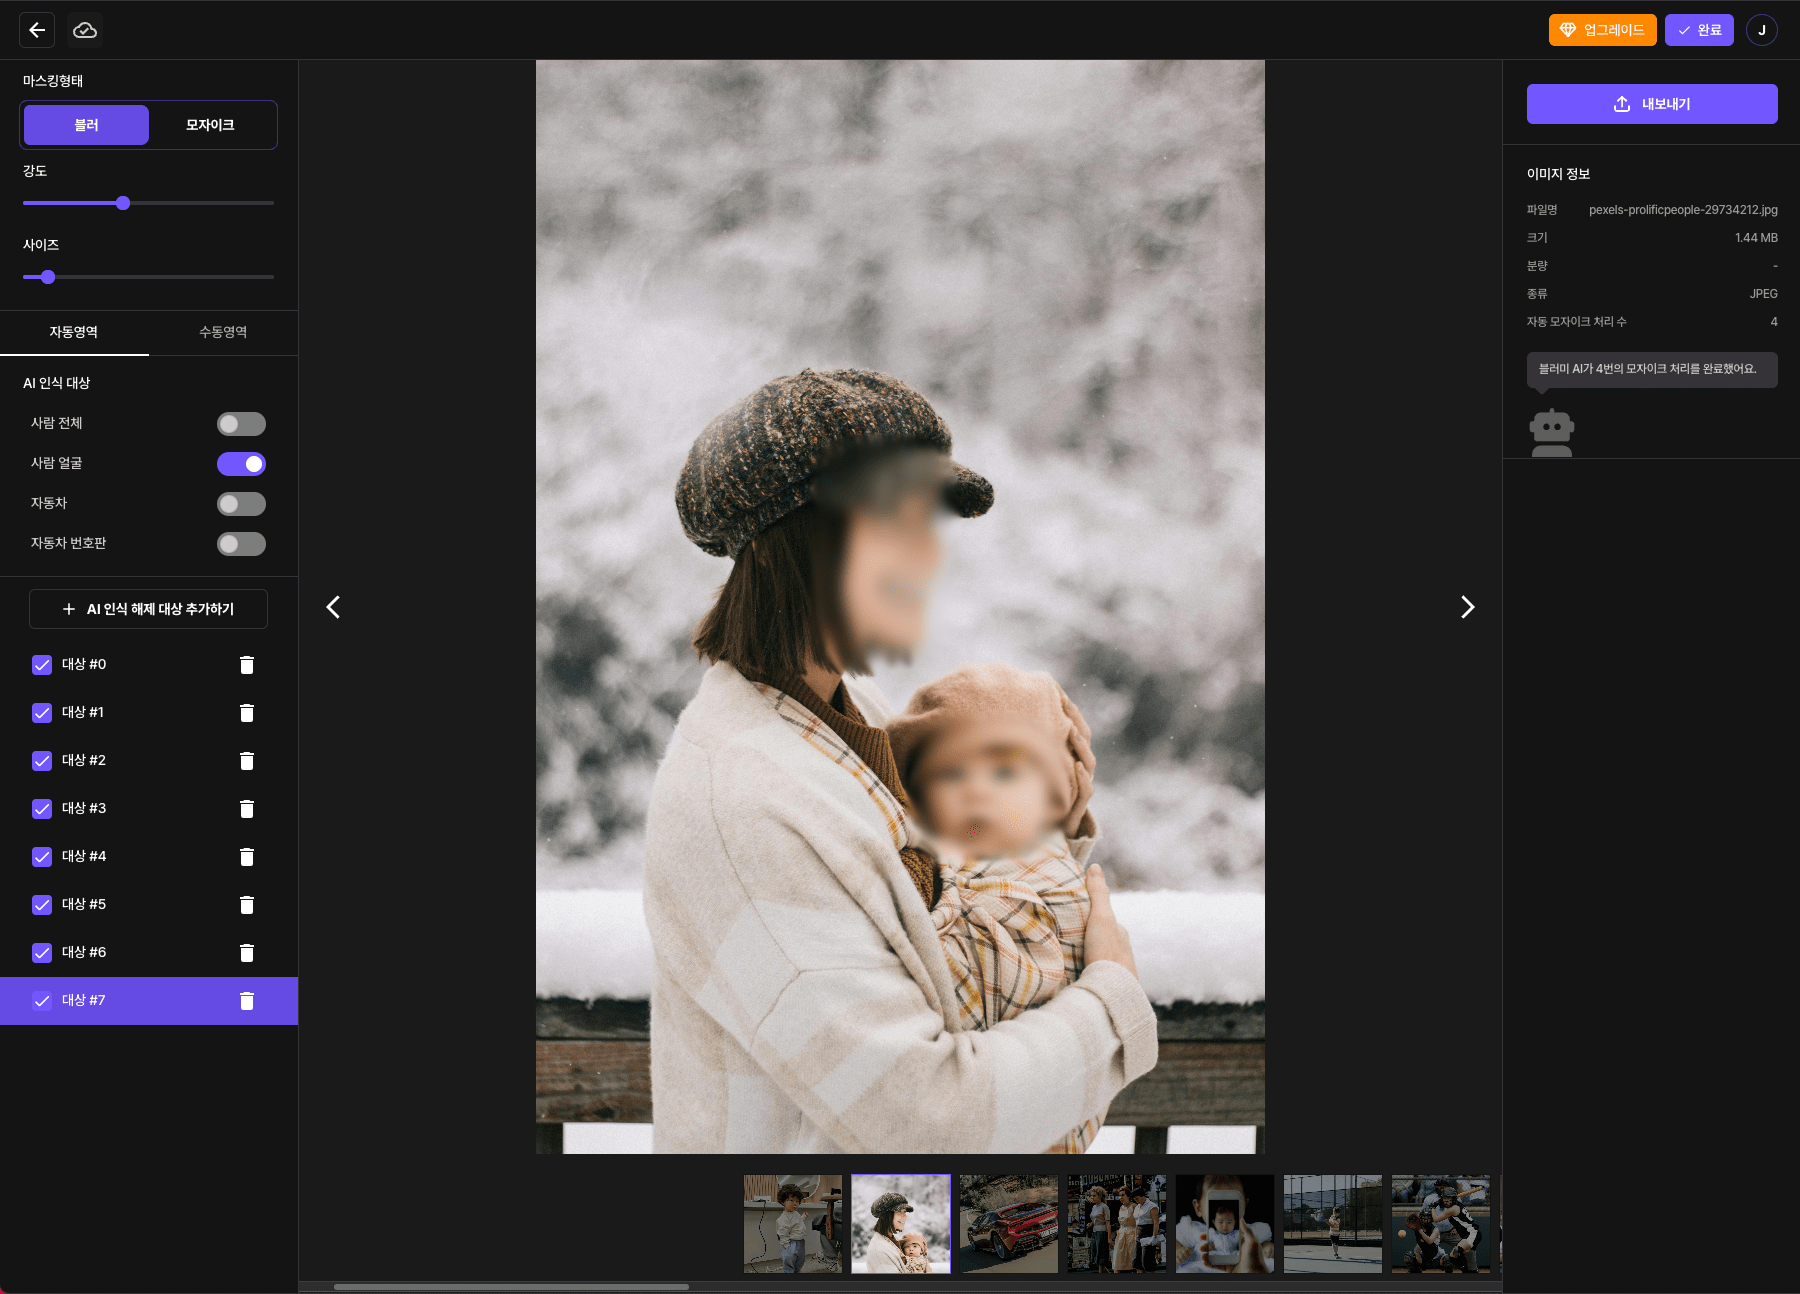Select the red car thumbnail
The width and height of the screenshot is (1800, 1294).
click(x=1008, y=1223)
